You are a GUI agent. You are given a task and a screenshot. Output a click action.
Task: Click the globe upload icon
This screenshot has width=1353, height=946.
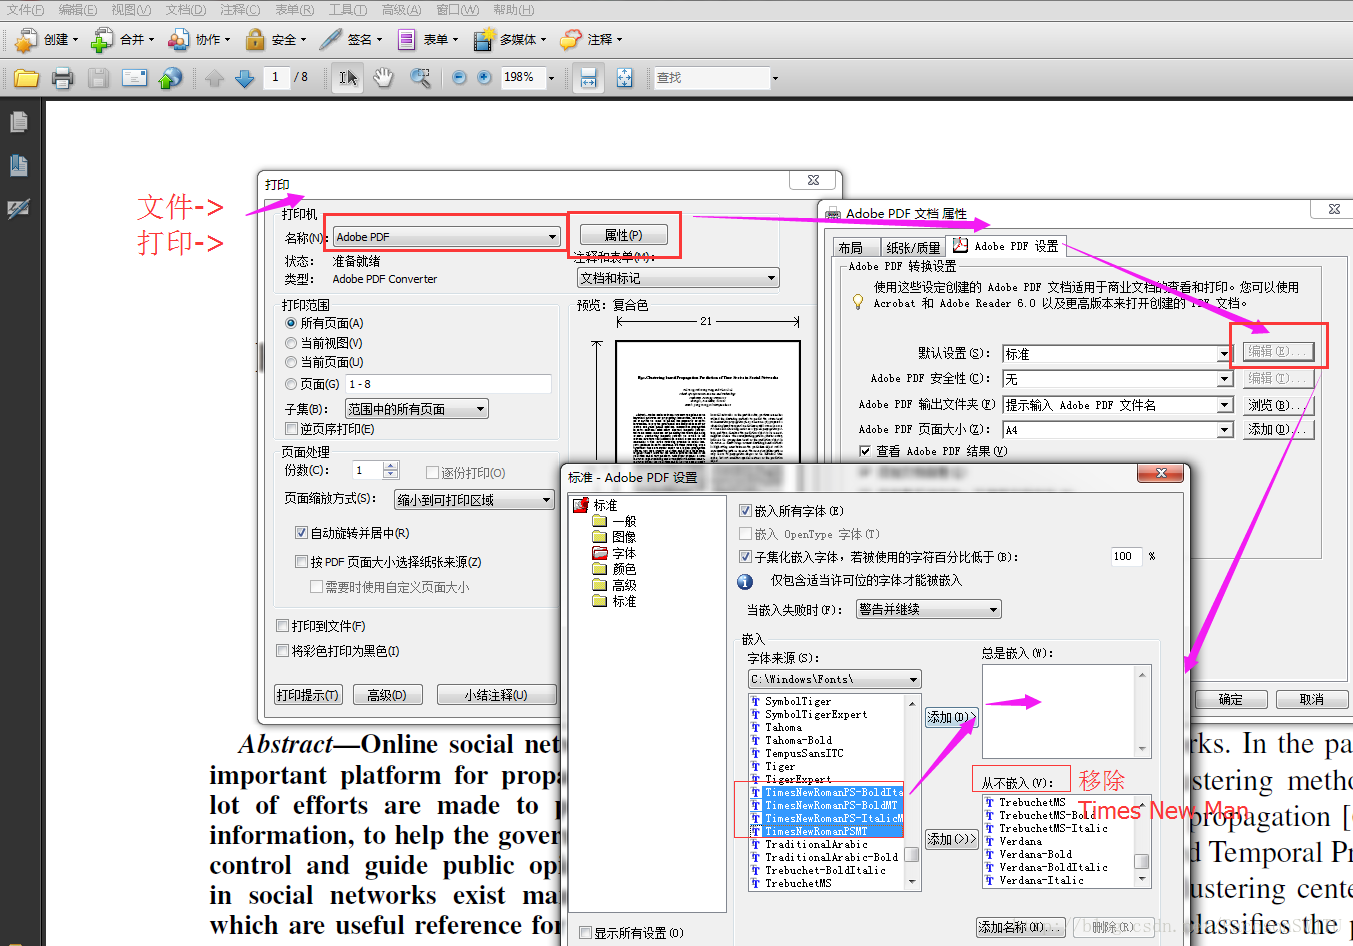pyautogui.click(x=171, y=78)
